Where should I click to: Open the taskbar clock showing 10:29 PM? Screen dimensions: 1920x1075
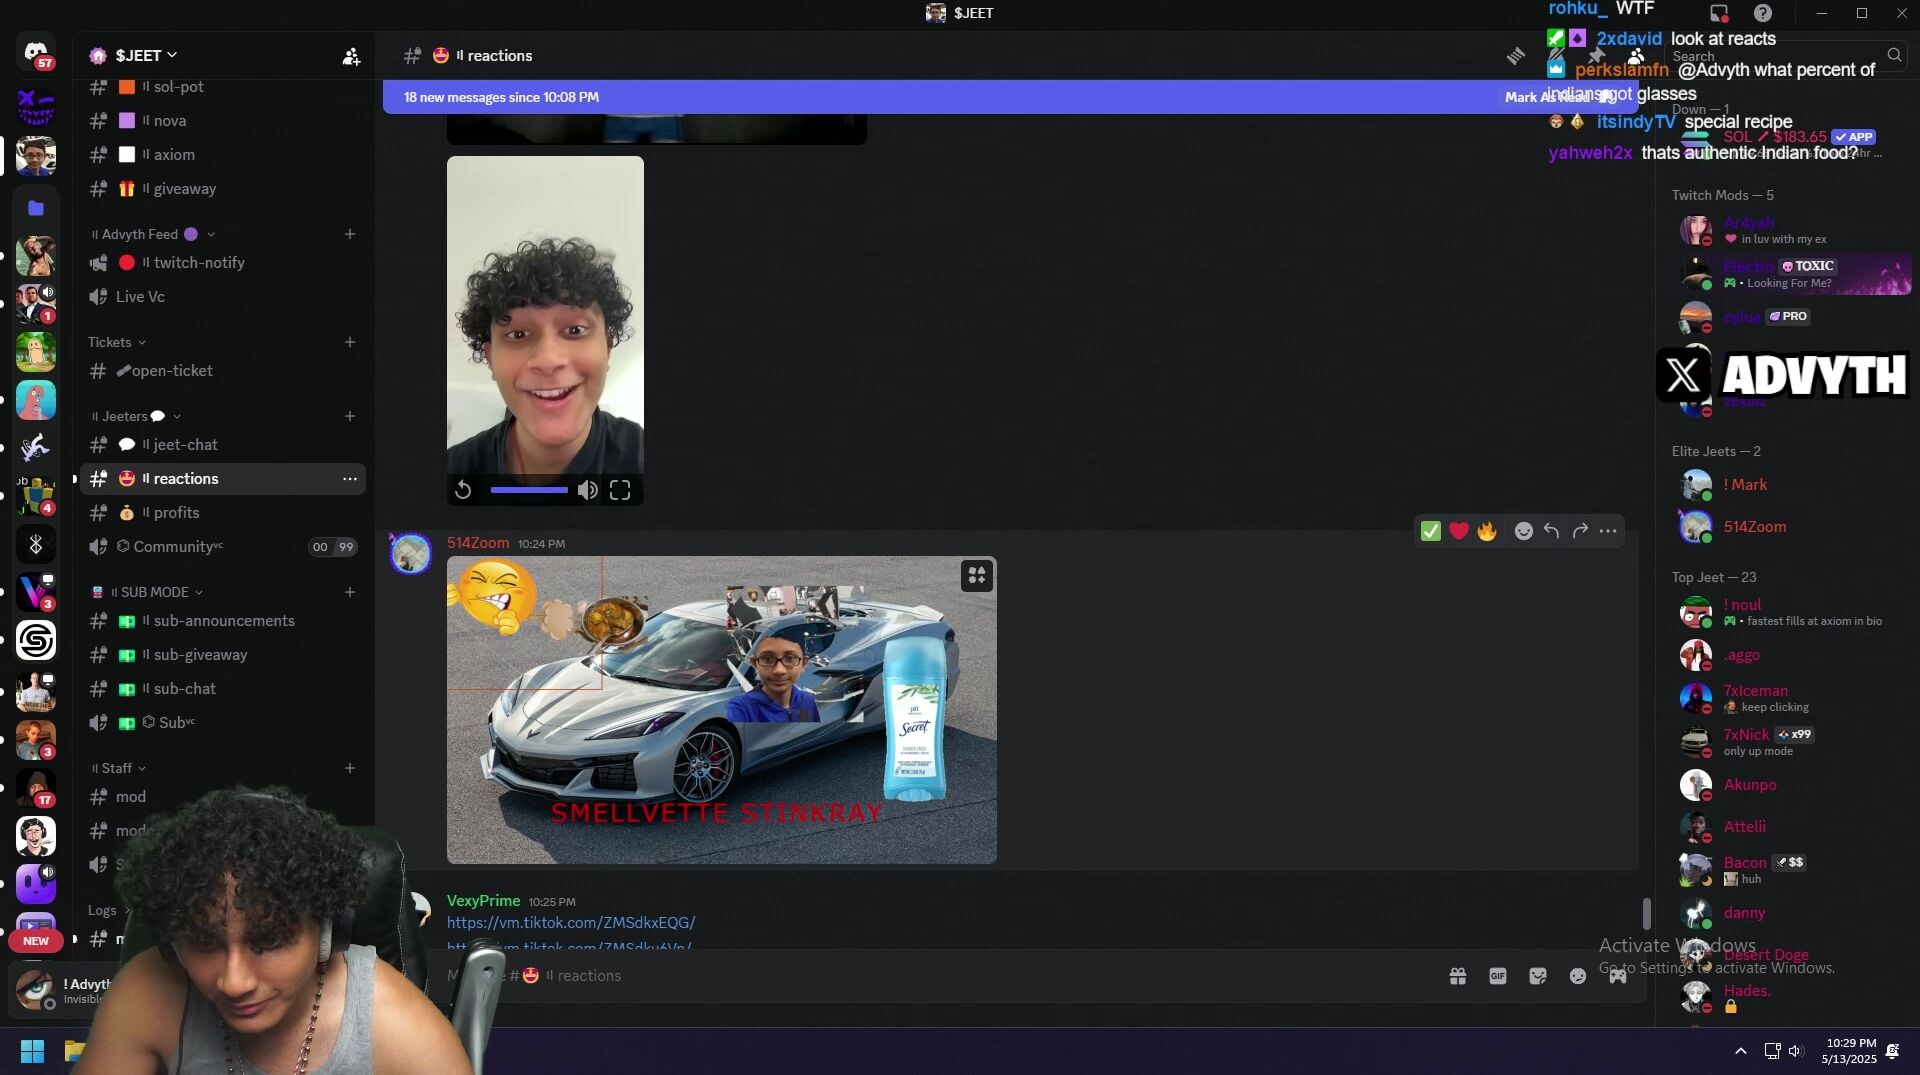tap(1850, 1051)
